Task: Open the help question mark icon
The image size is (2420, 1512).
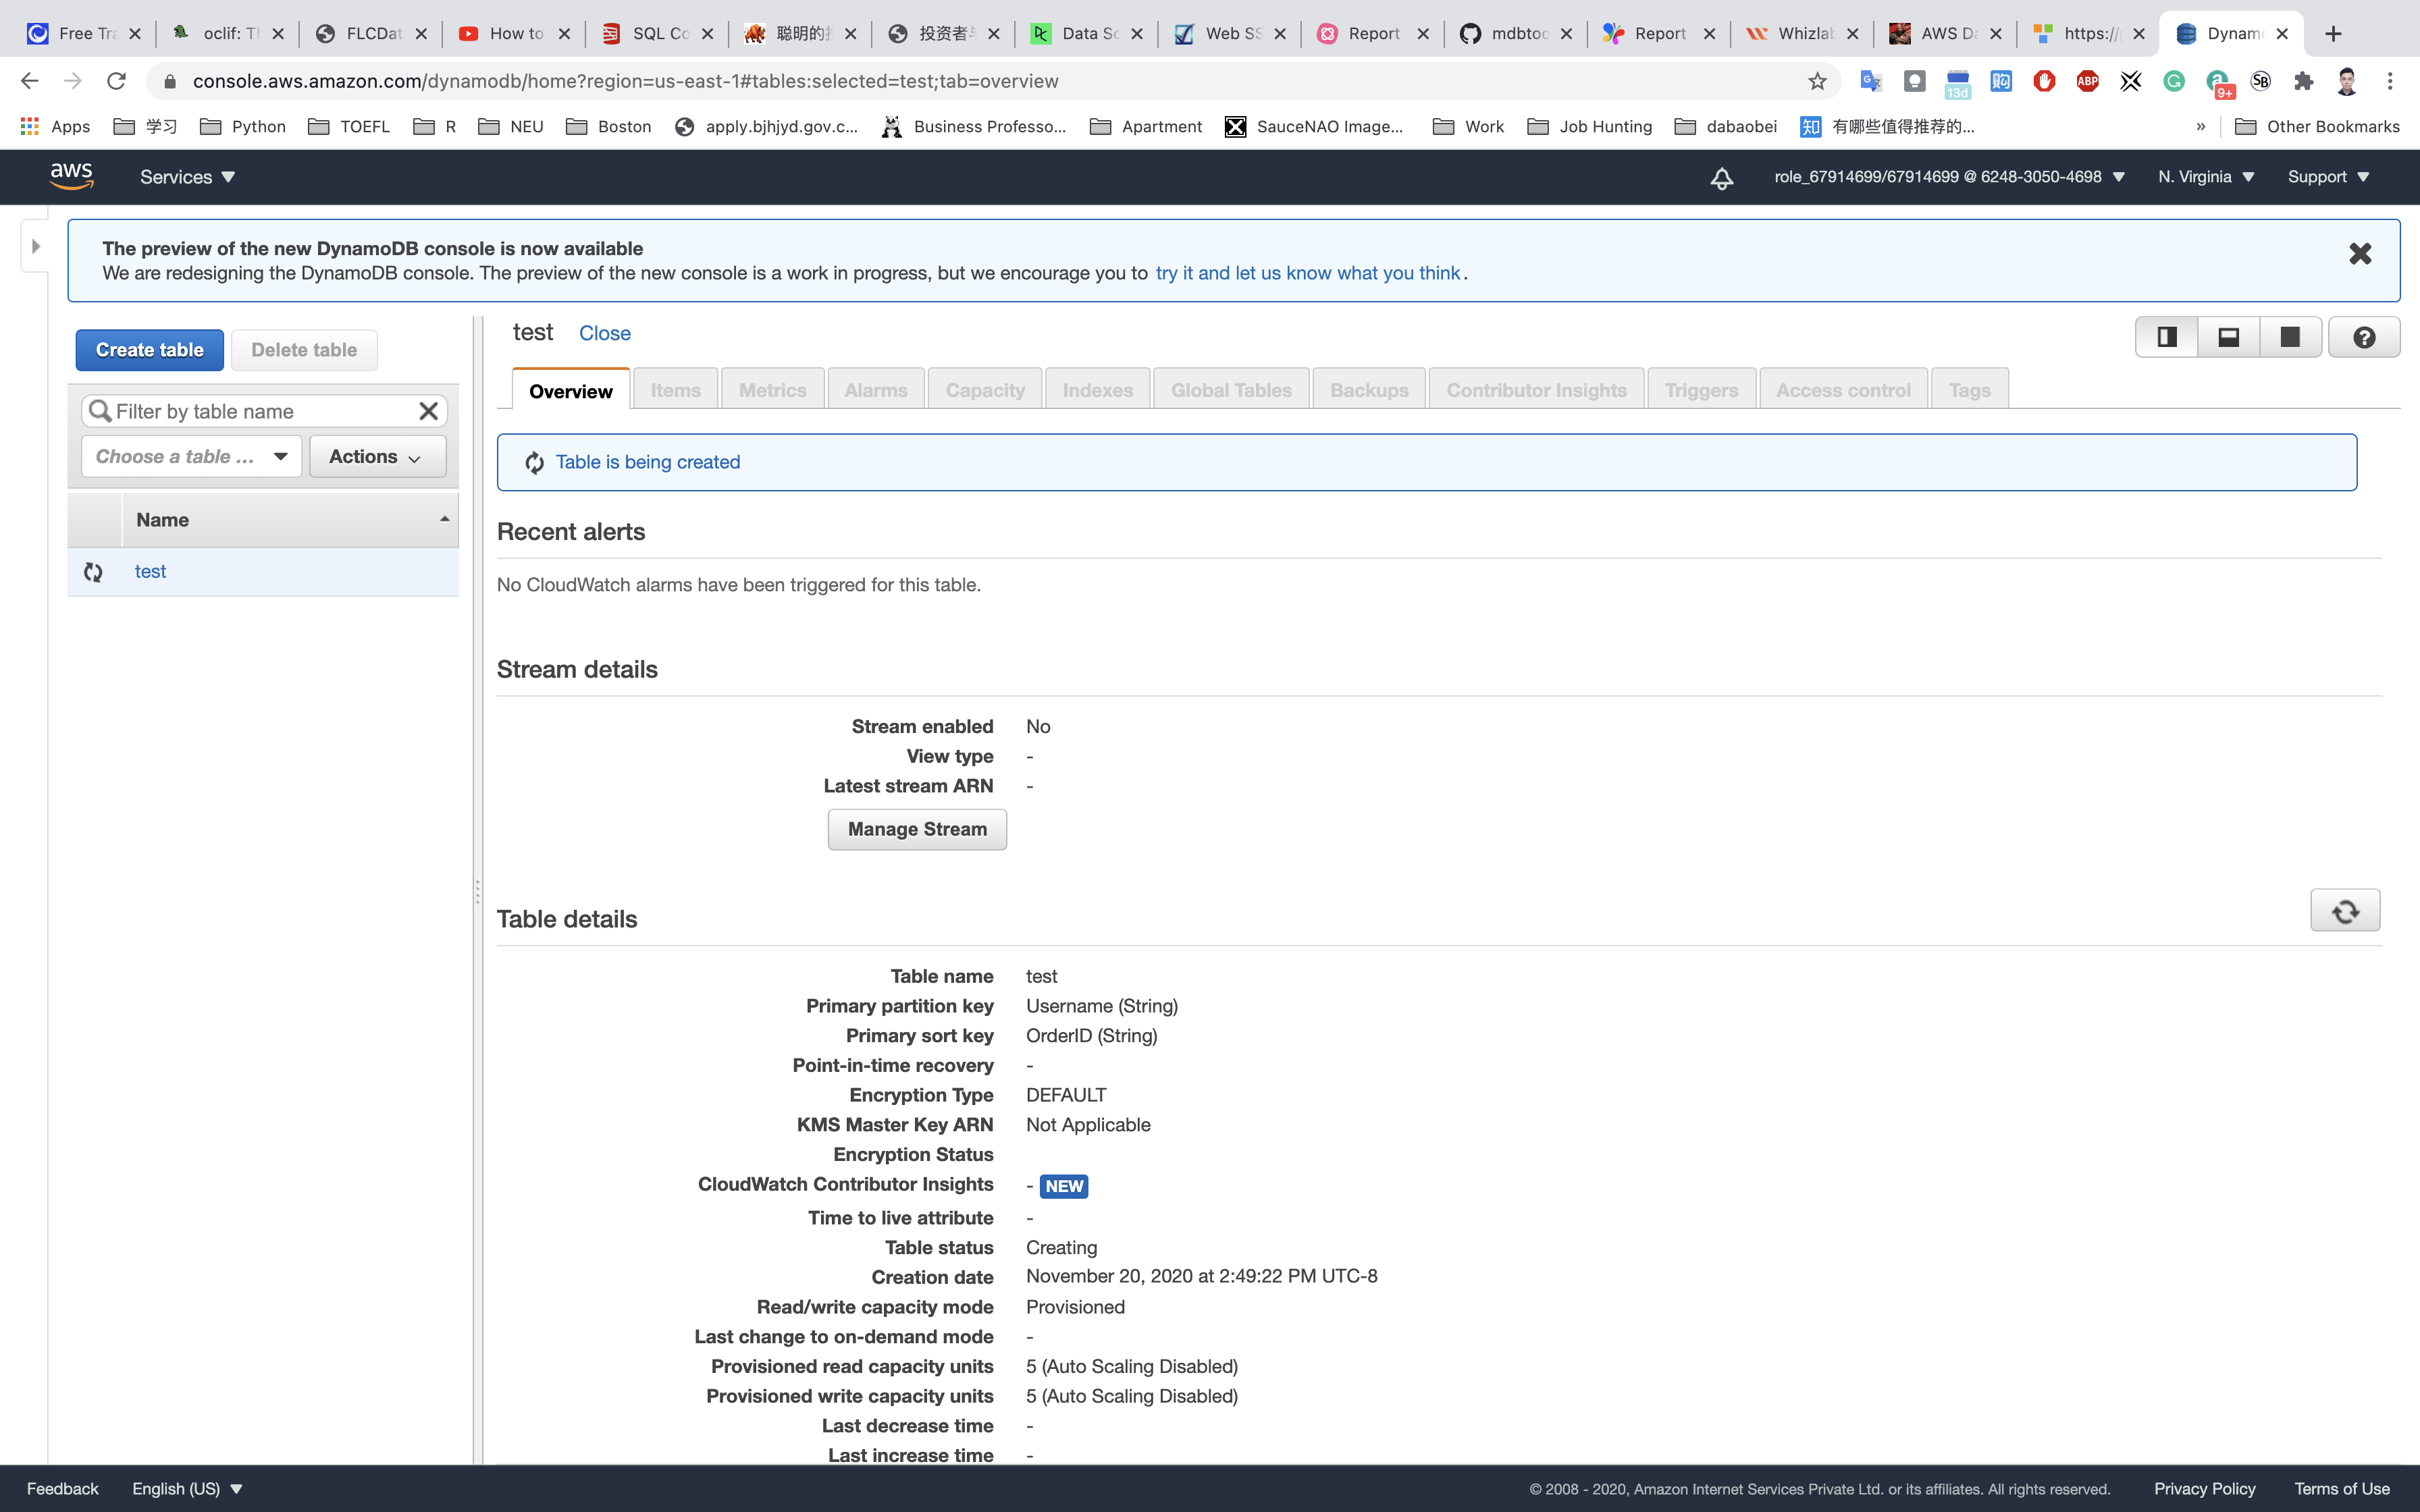Action: (x=2363, y=337)
